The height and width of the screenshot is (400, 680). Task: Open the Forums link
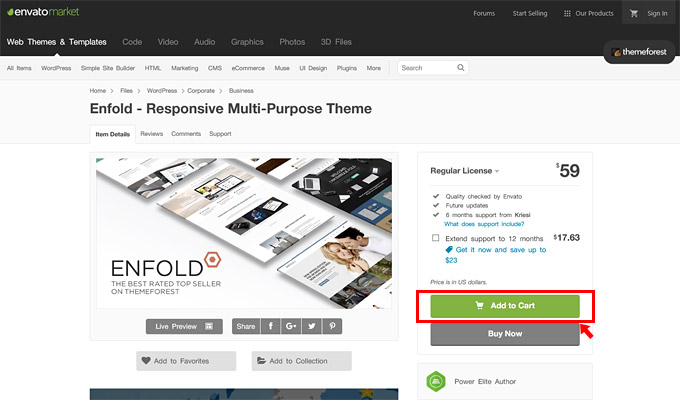pyautogui.click(x=484, y=13)
